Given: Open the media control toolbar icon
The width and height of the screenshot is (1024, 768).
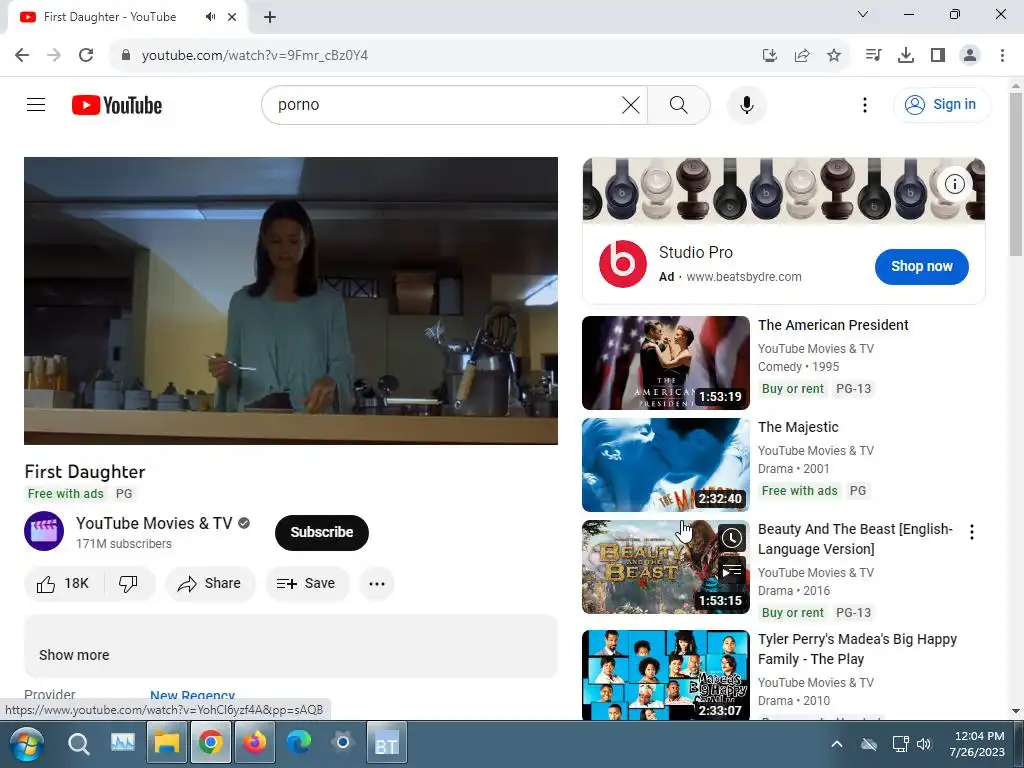Looking at the screenshot, I should coord(873,56).
